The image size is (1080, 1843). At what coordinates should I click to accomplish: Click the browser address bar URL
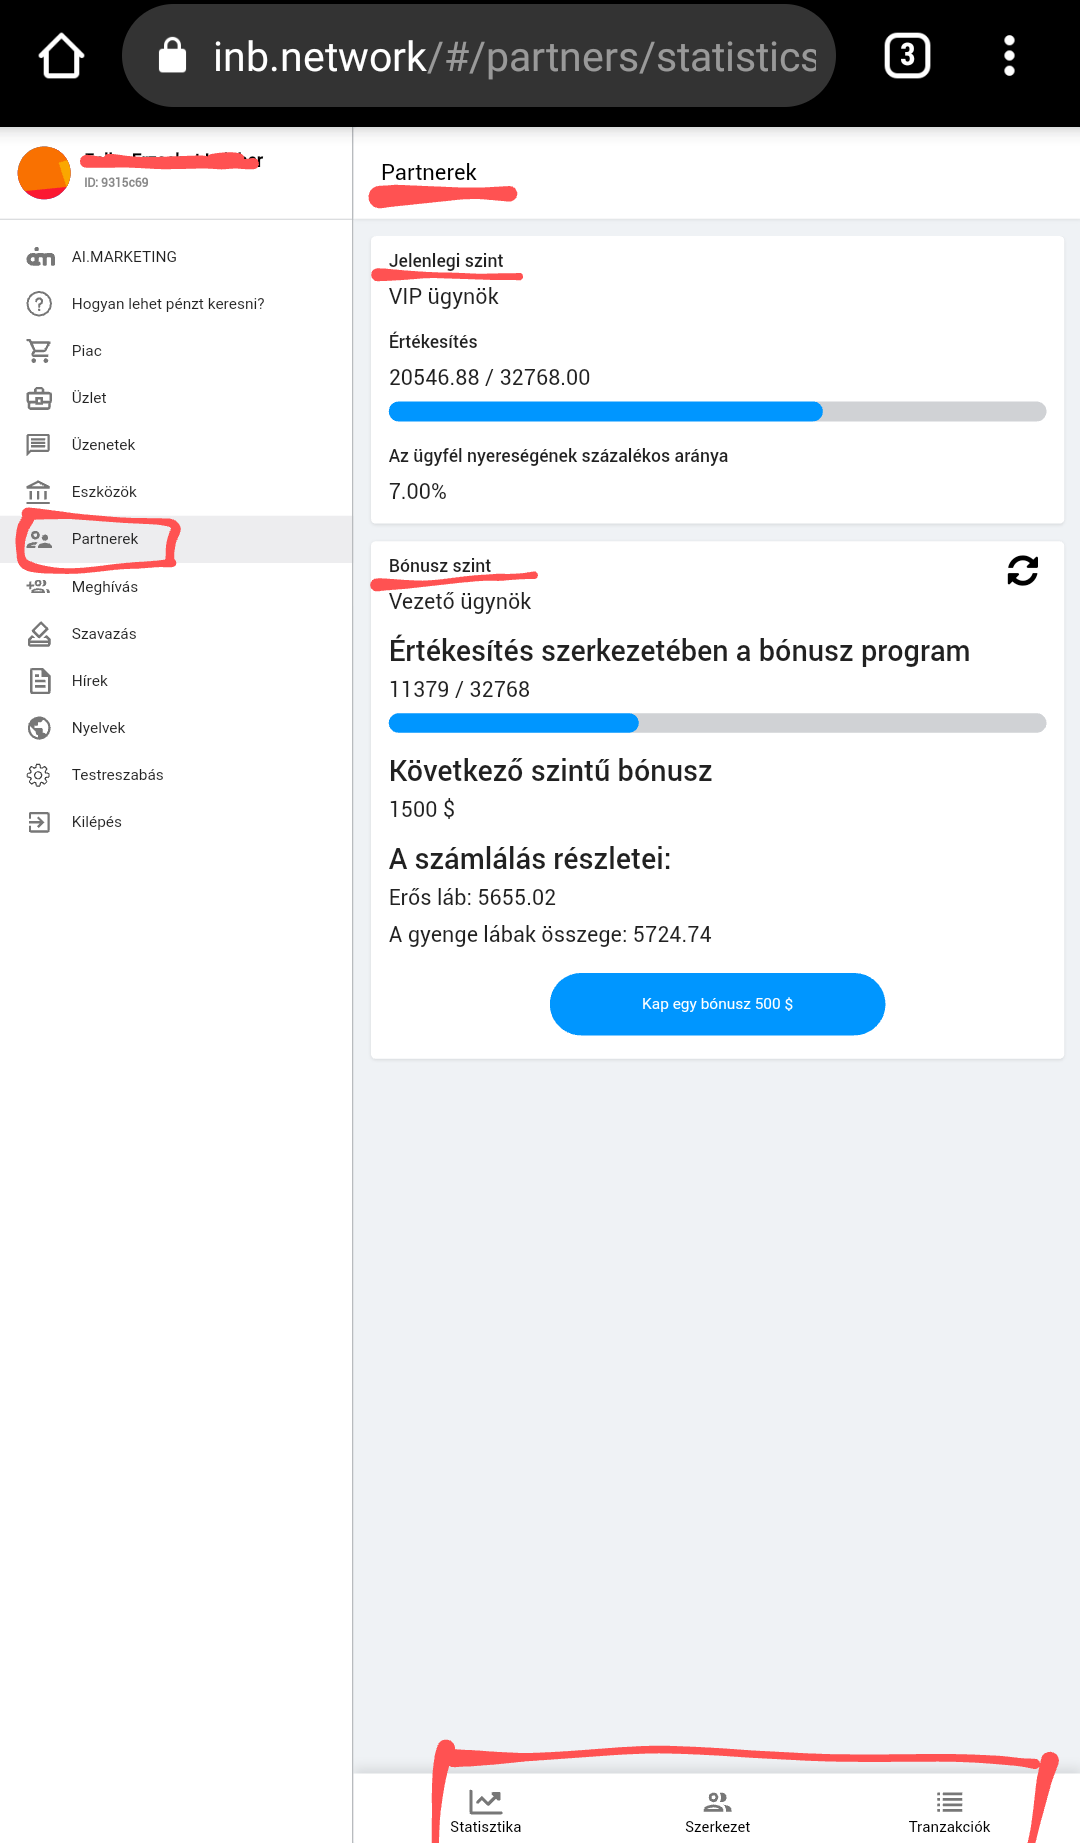514,57
